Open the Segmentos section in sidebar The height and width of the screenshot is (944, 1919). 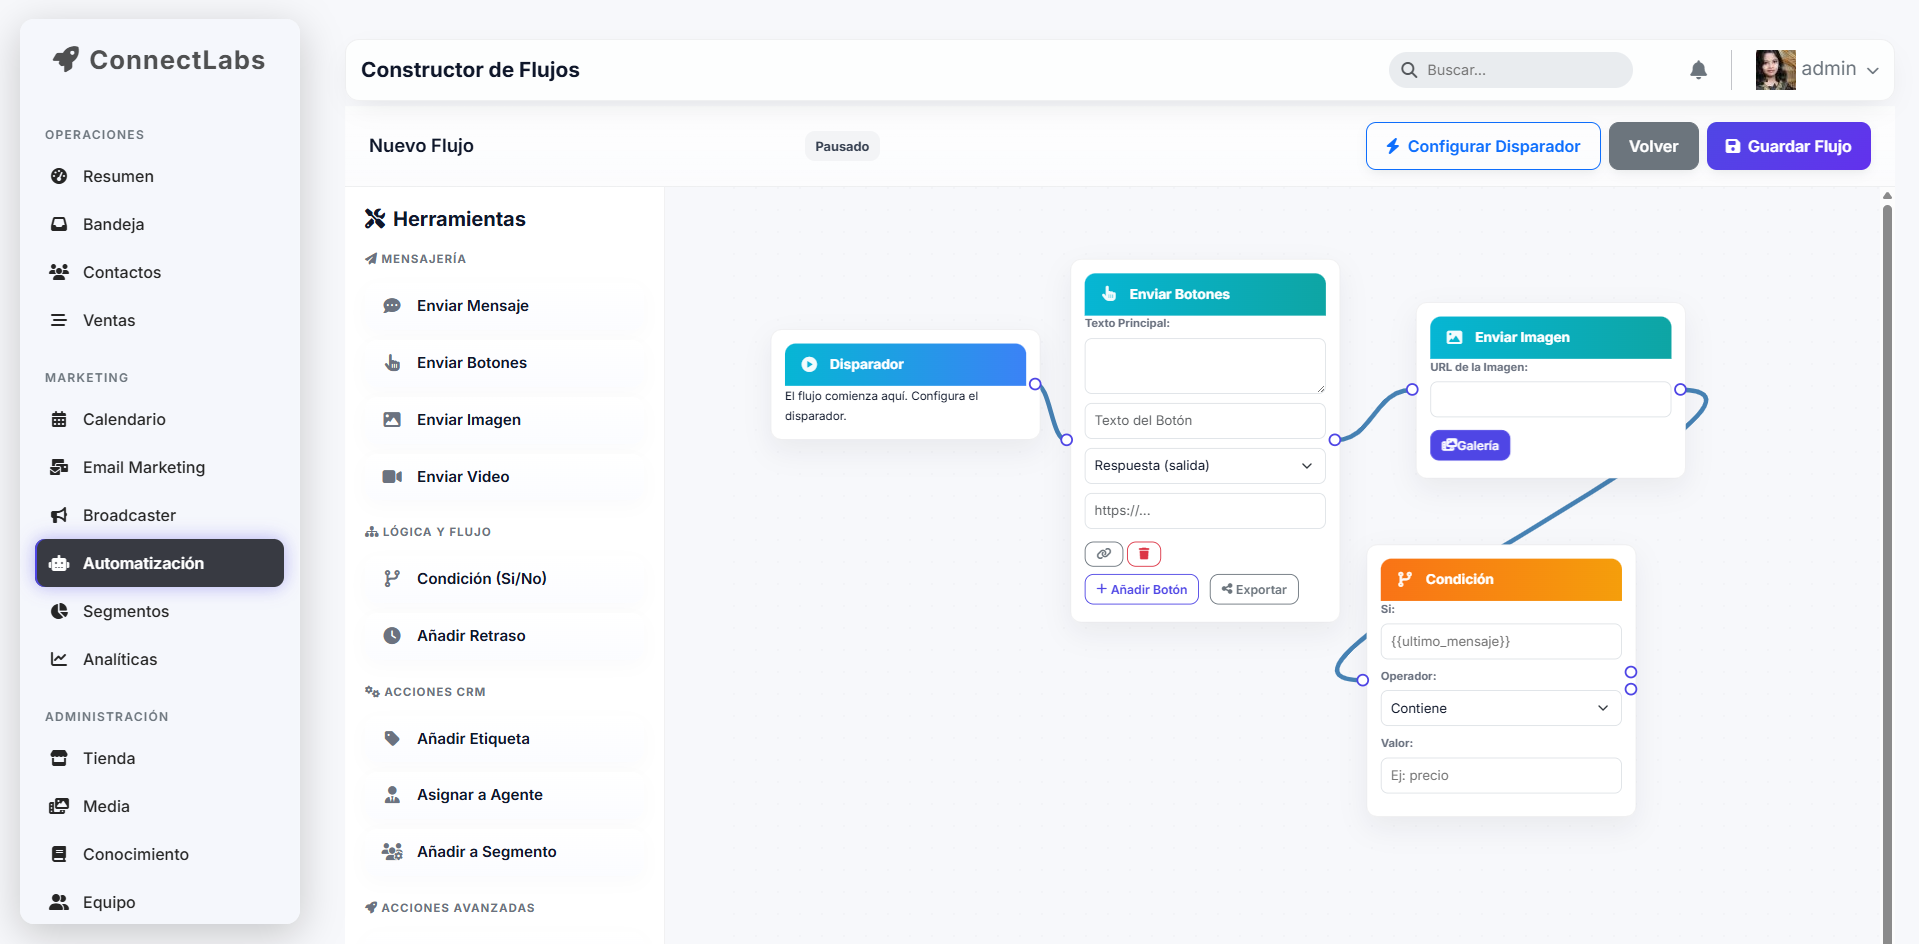point(124,611)
